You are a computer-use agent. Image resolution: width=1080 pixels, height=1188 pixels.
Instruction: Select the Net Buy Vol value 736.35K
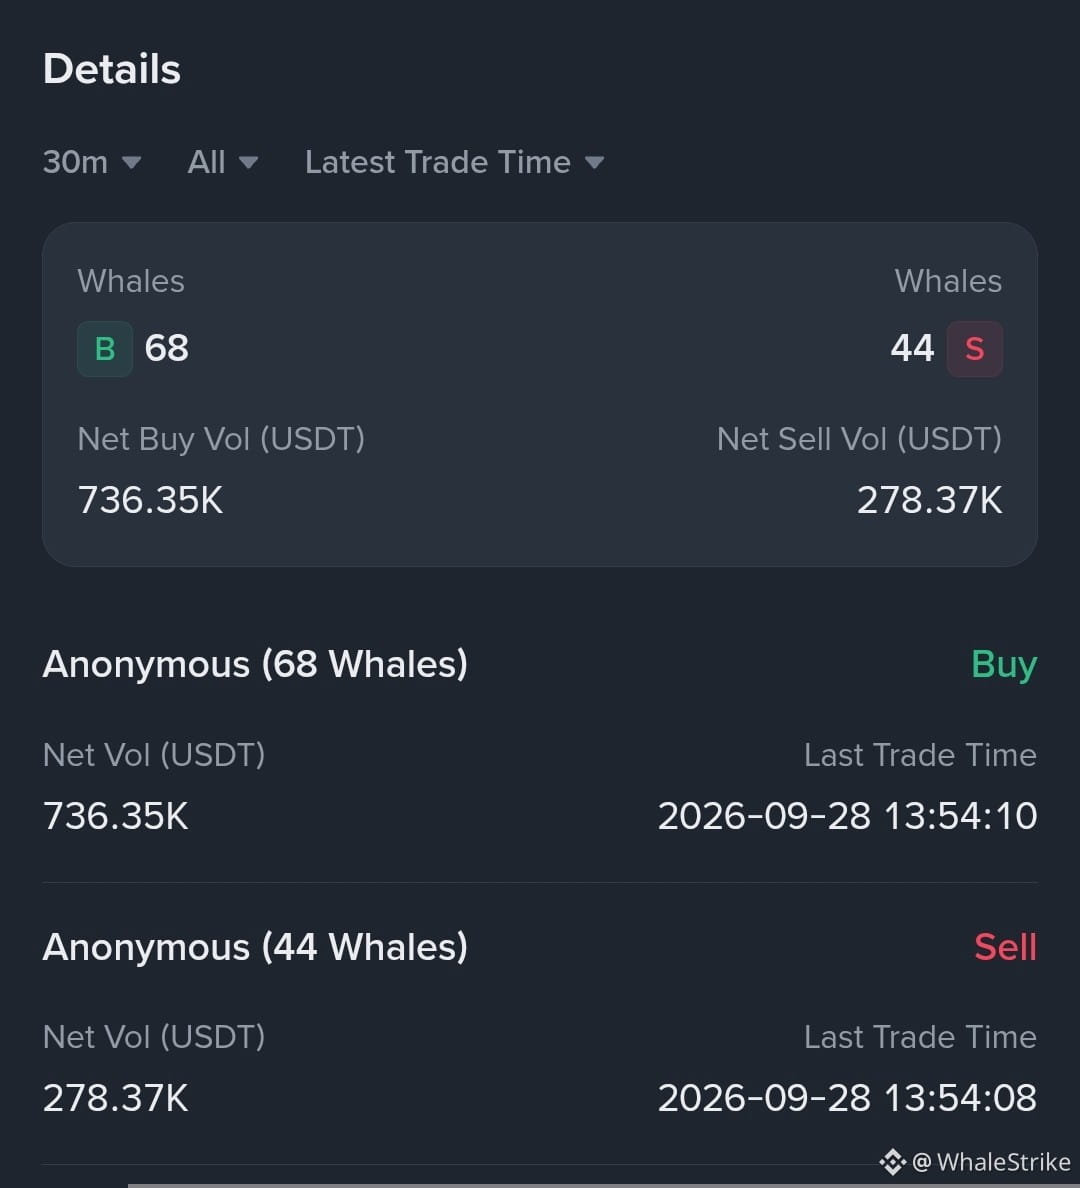151,500
